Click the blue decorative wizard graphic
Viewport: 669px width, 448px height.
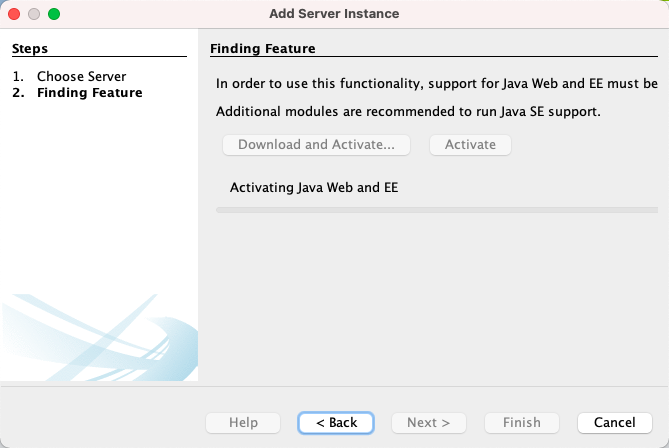pyautogui.click(x=99, y=337)
